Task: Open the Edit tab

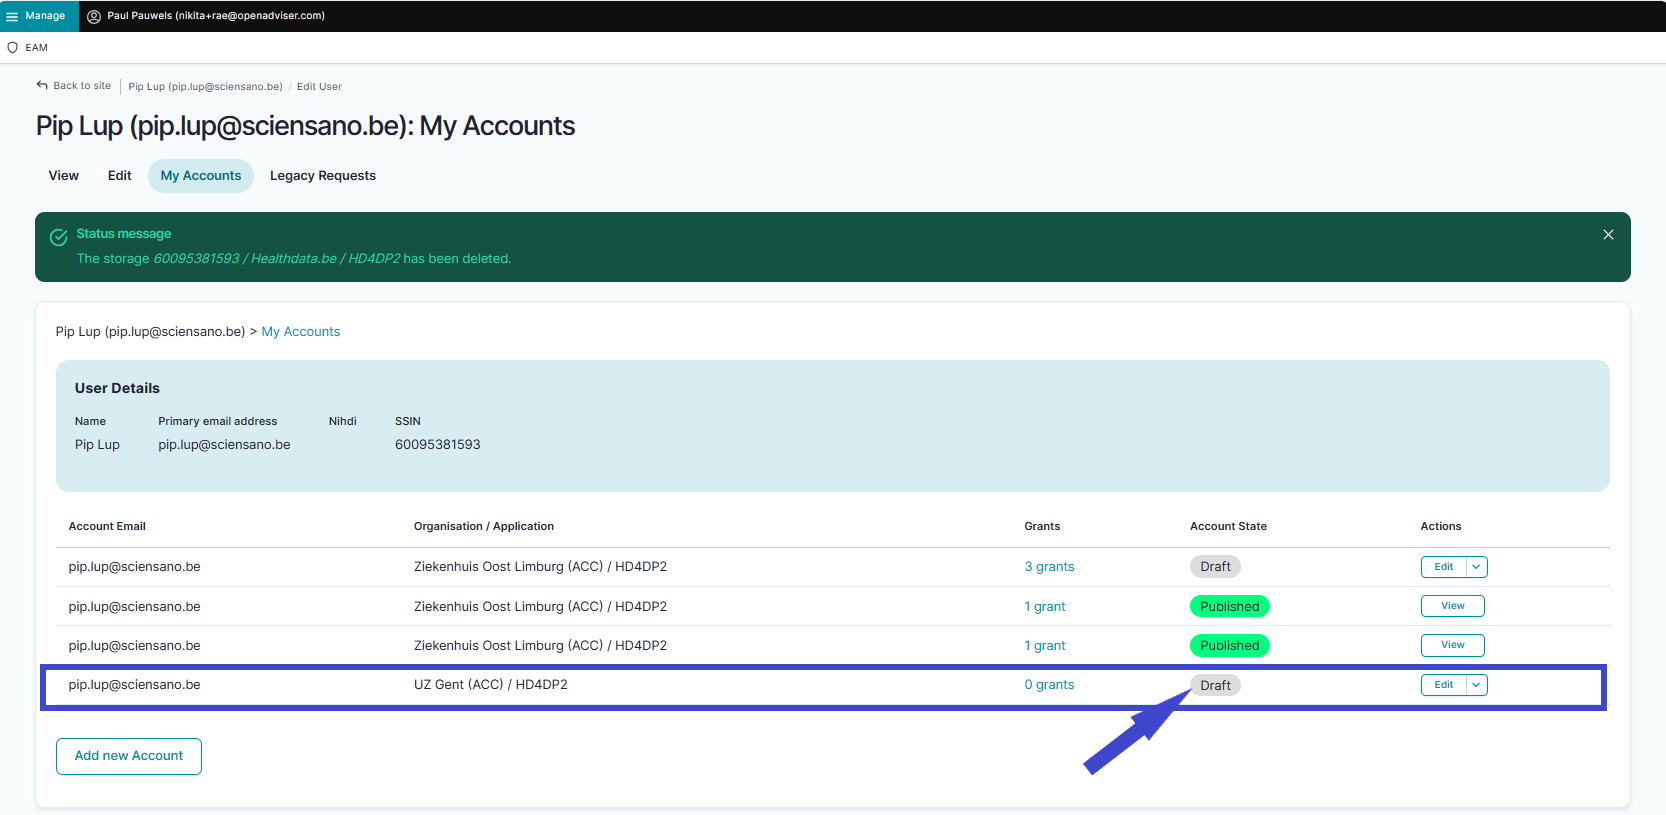Action: point(120,176)
